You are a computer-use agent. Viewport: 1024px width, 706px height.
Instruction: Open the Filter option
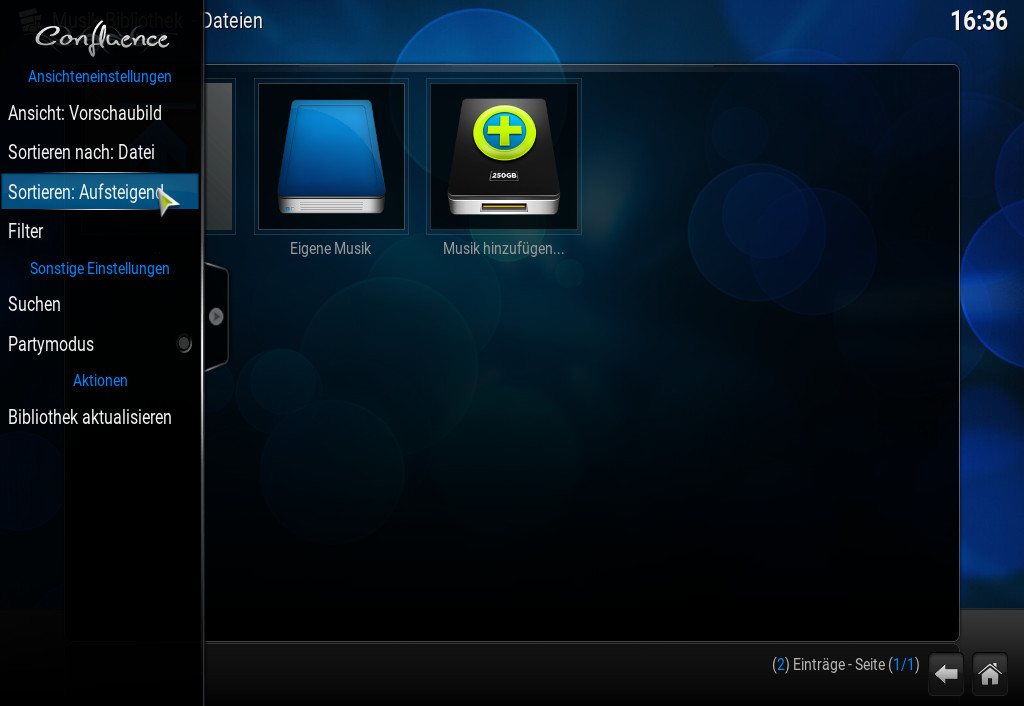tap(99, 231)
